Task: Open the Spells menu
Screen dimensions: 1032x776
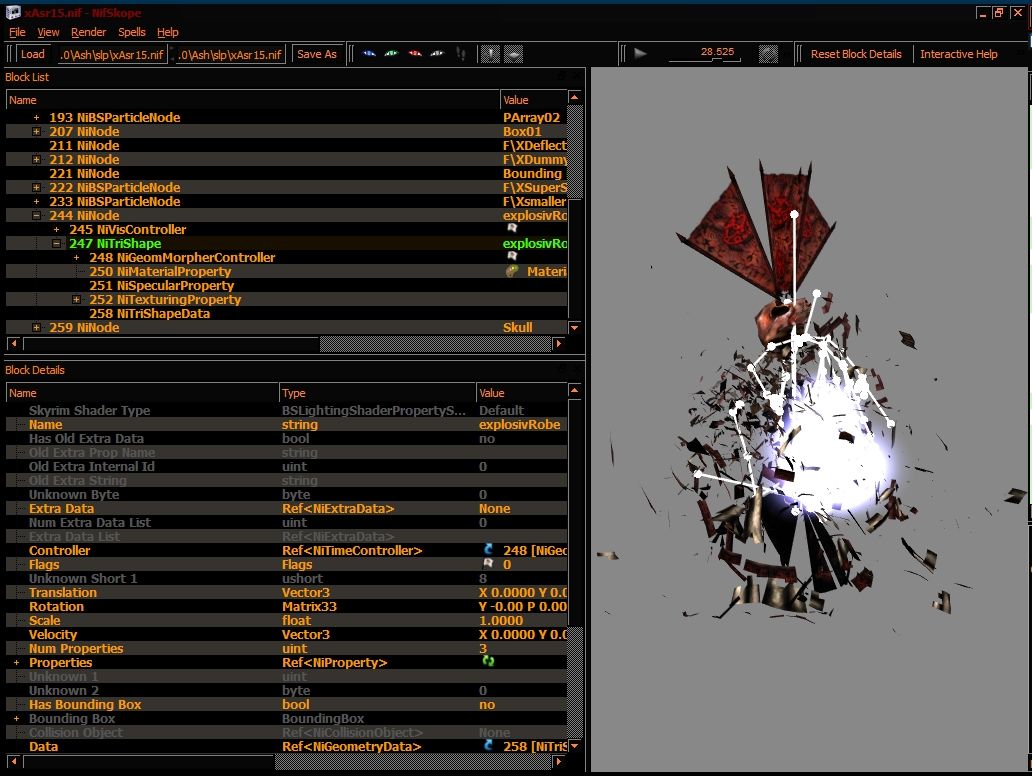Action: tap(132, 32)
